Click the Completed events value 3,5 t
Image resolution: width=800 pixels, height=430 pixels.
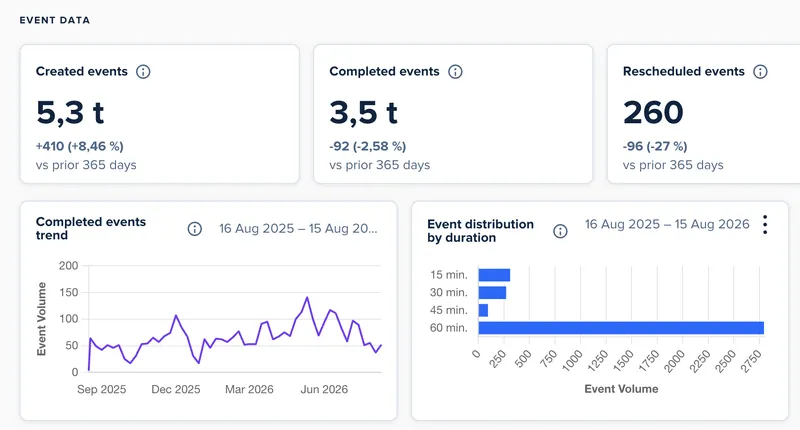pyautogui.click(x=363, y=112)
